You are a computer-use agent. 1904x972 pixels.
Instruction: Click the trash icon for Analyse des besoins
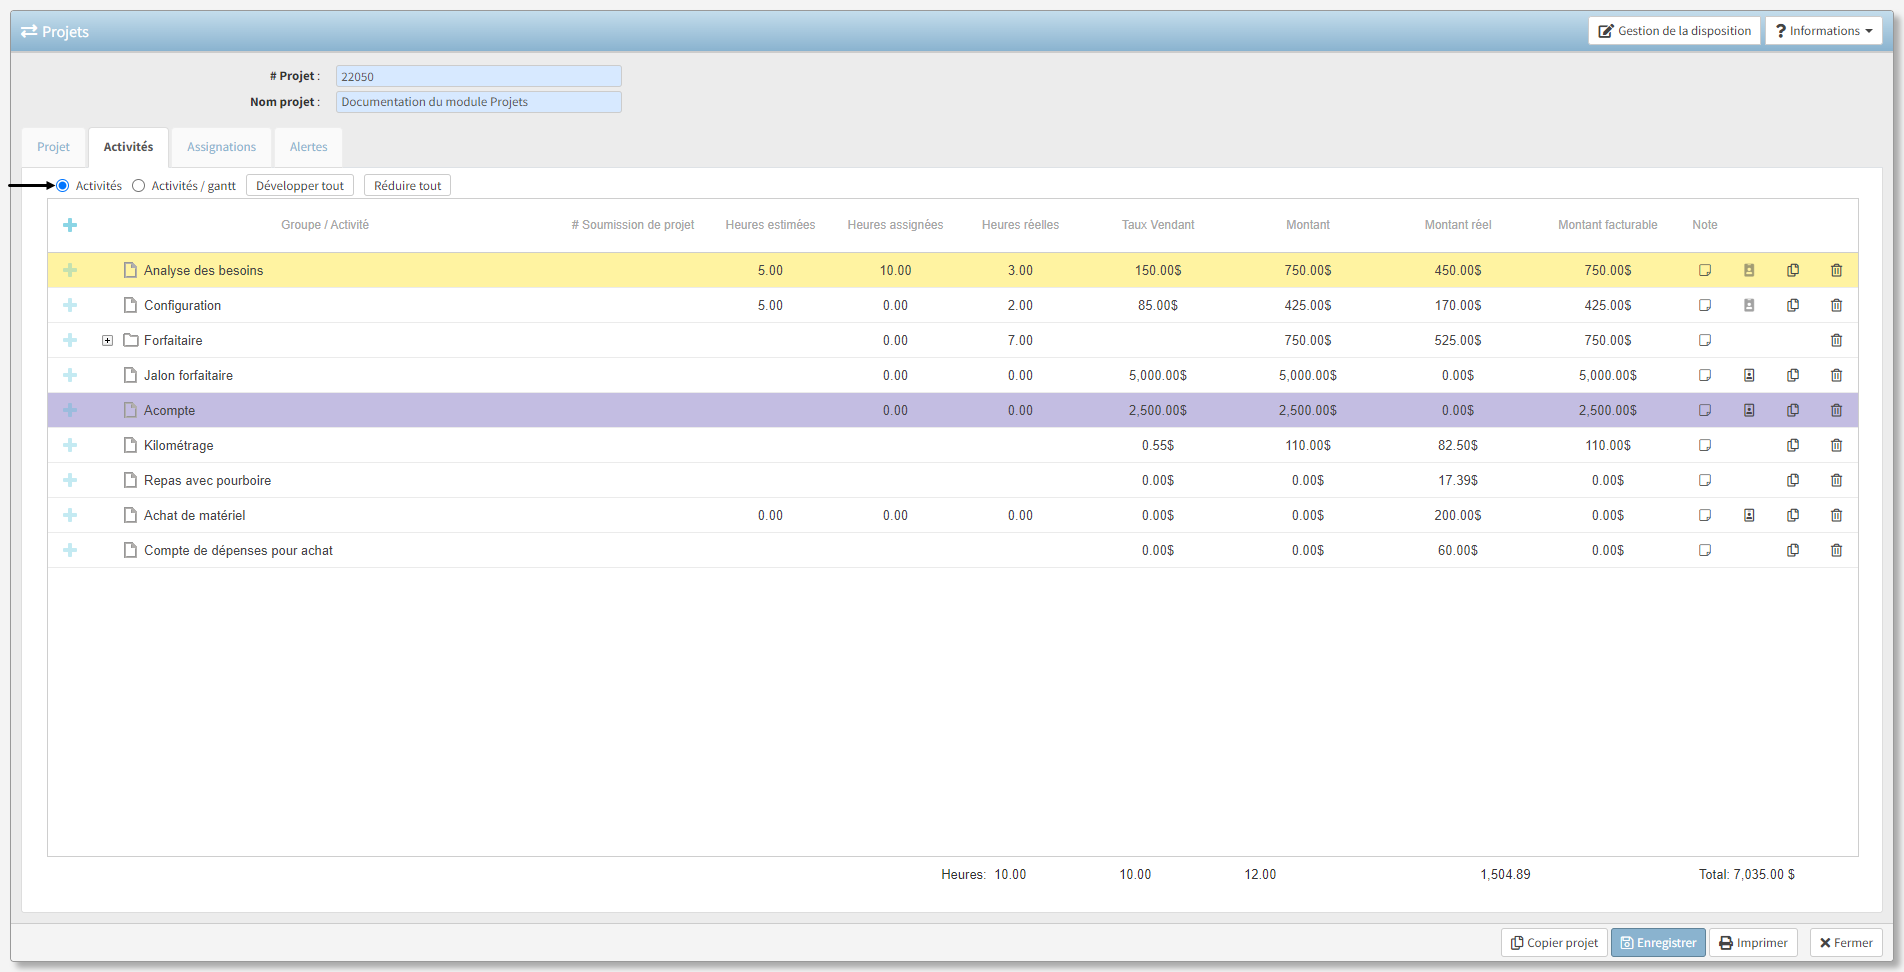(1836, 270)
